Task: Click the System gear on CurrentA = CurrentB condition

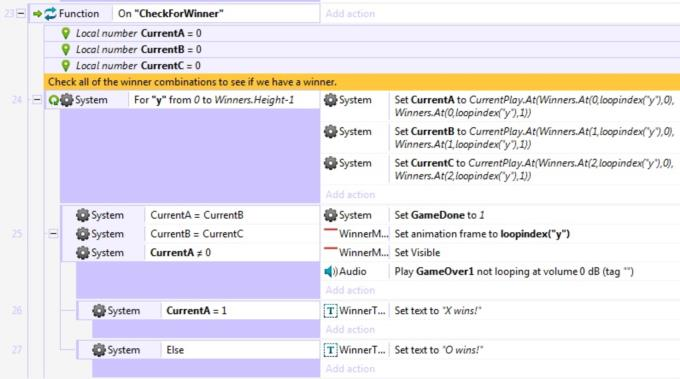Action: pyautogui.click(x=83, y=215)
